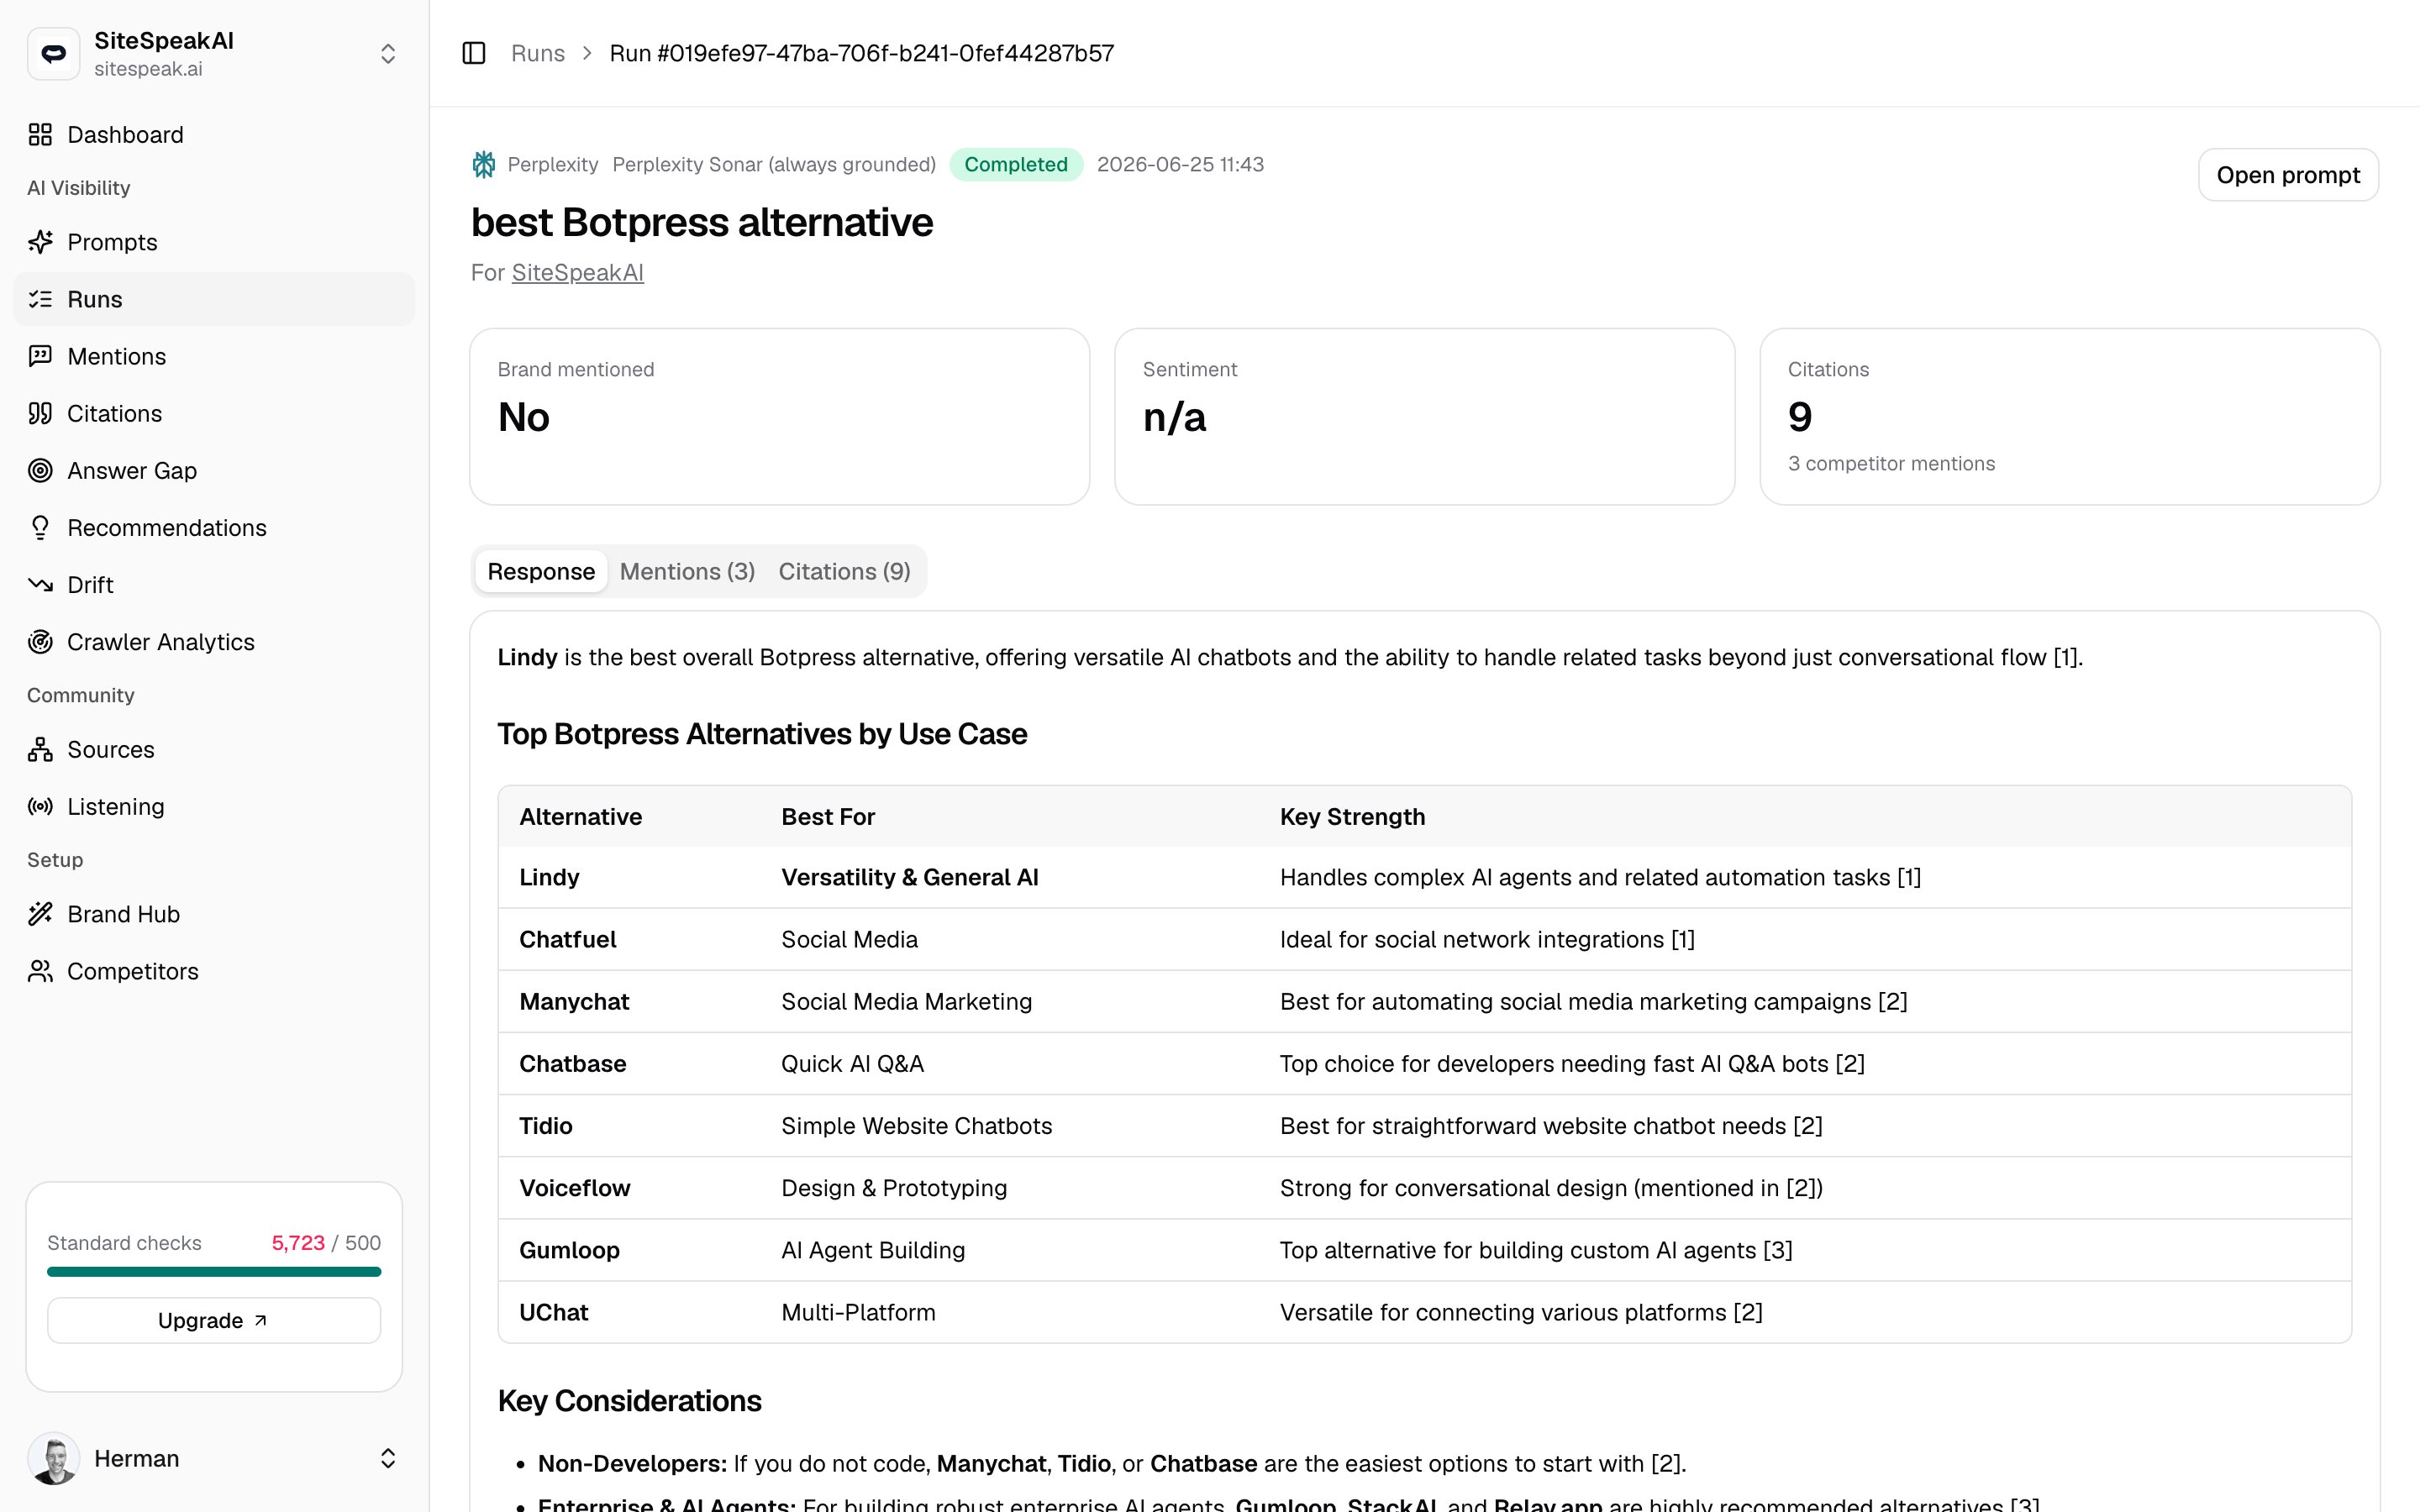Click the Citations quote icon
Image resolution: width=2420 pixels, height=1512 pixels.
click(40, 413)
